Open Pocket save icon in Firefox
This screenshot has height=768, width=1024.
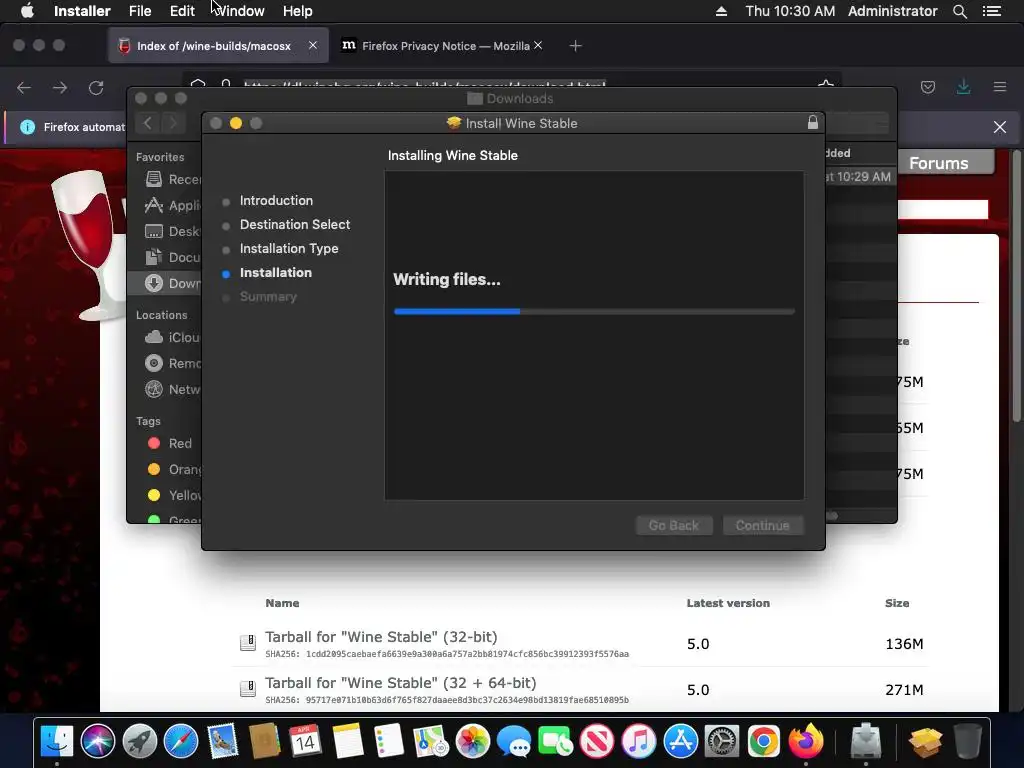coord(927,87)
